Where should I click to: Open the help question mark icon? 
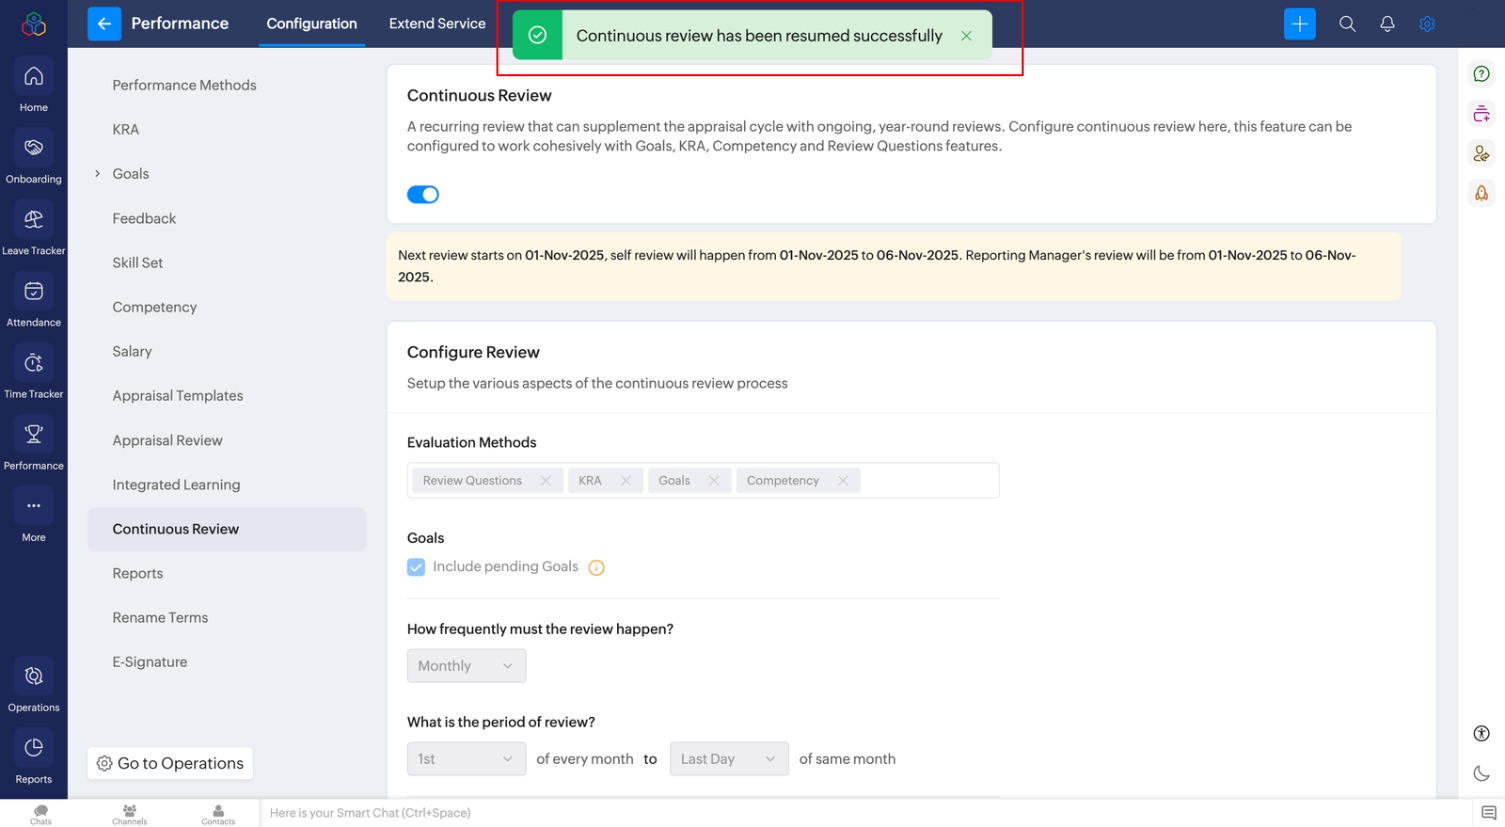point(1482,74)
